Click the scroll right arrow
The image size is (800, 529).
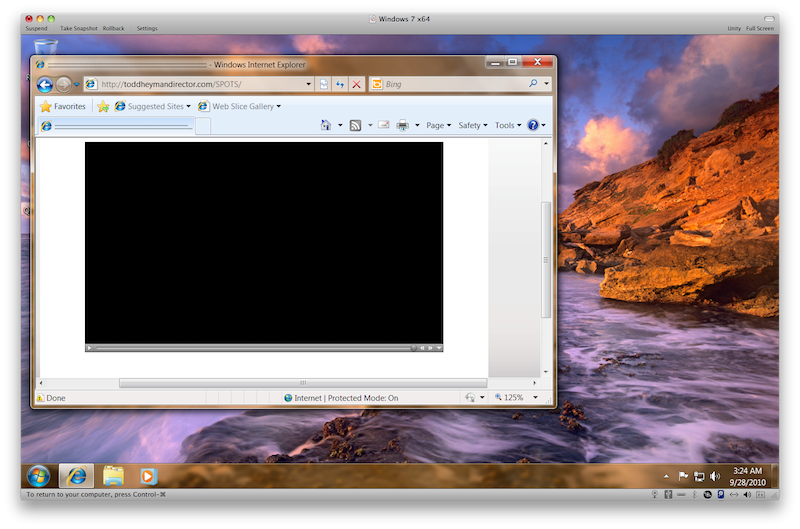tap(534, 383)
